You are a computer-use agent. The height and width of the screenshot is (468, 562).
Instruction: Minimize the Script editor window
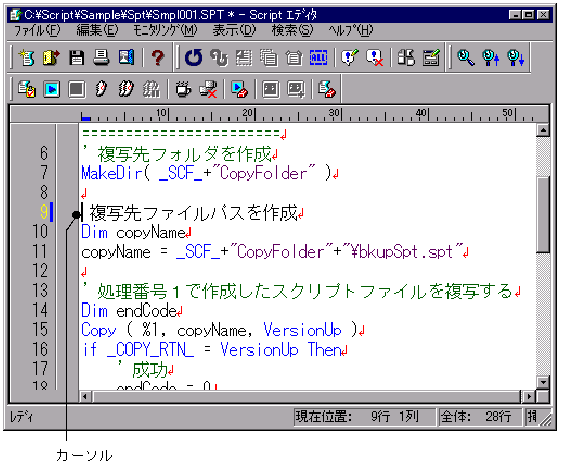click(x=515, y=14)
